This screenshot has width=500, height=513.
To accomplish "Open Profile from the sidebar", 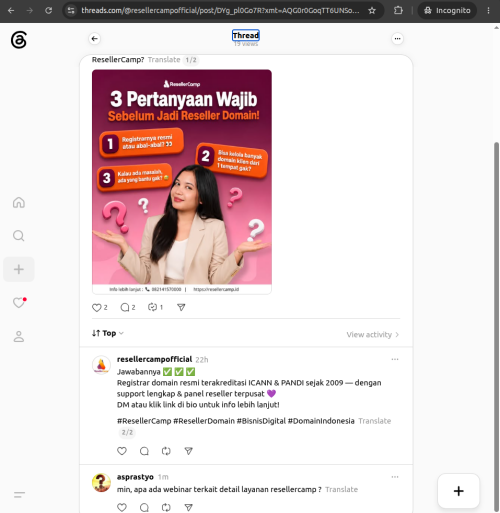I will tap(19, 336).
